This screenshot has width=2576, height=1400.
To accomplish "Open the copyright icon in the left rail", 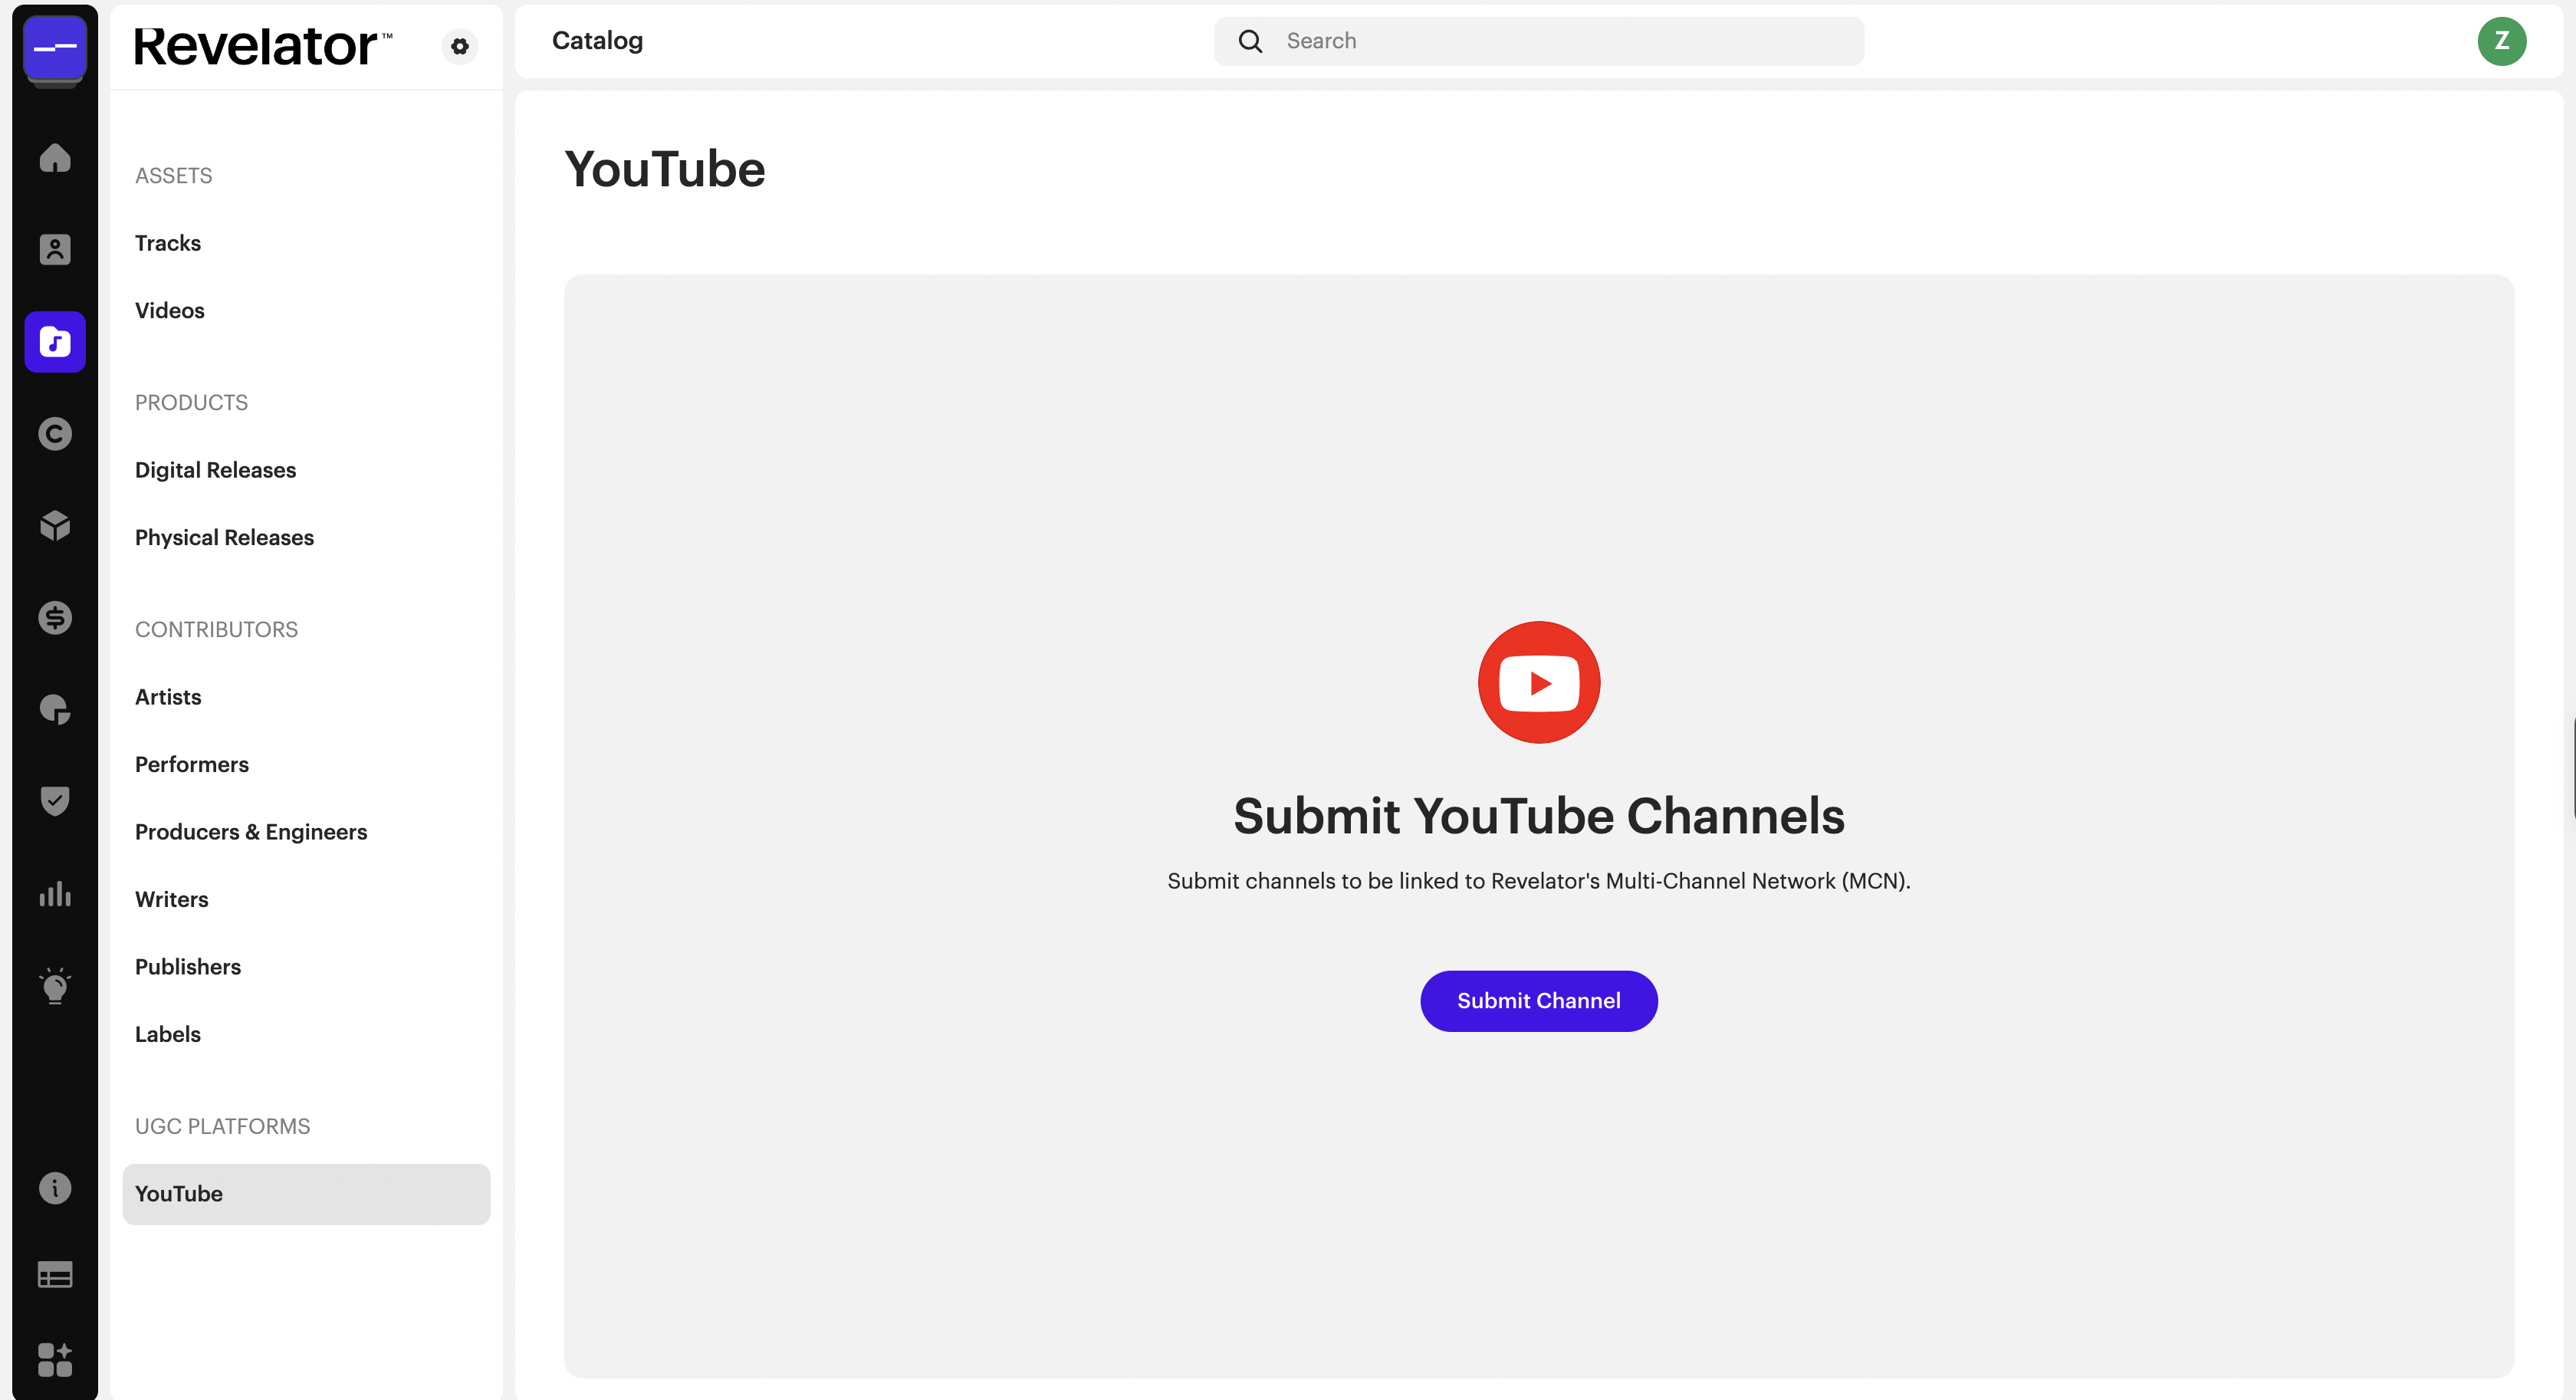I will coord(55,434).
